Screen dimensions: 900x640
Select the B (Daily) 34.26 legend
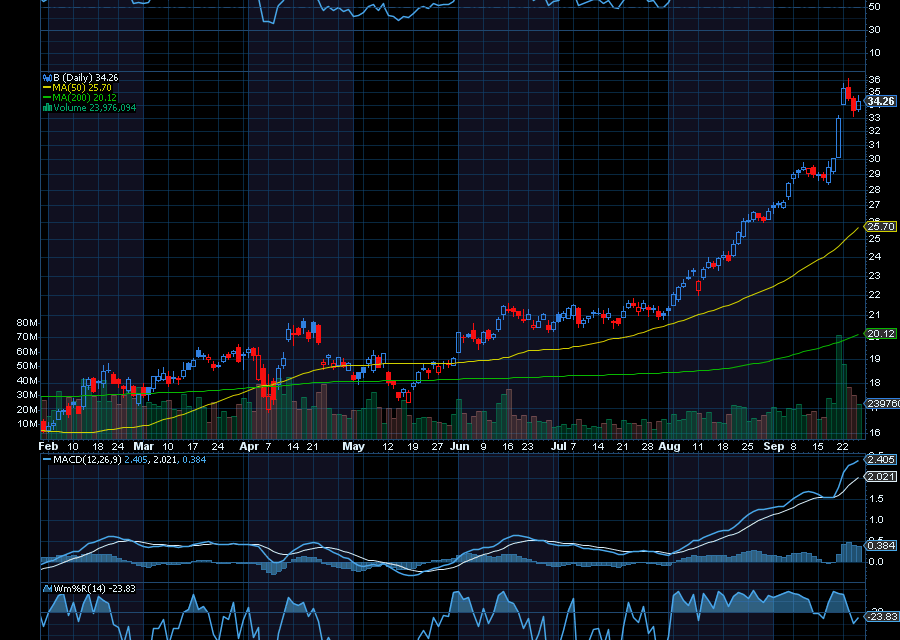tap(86, 77)
